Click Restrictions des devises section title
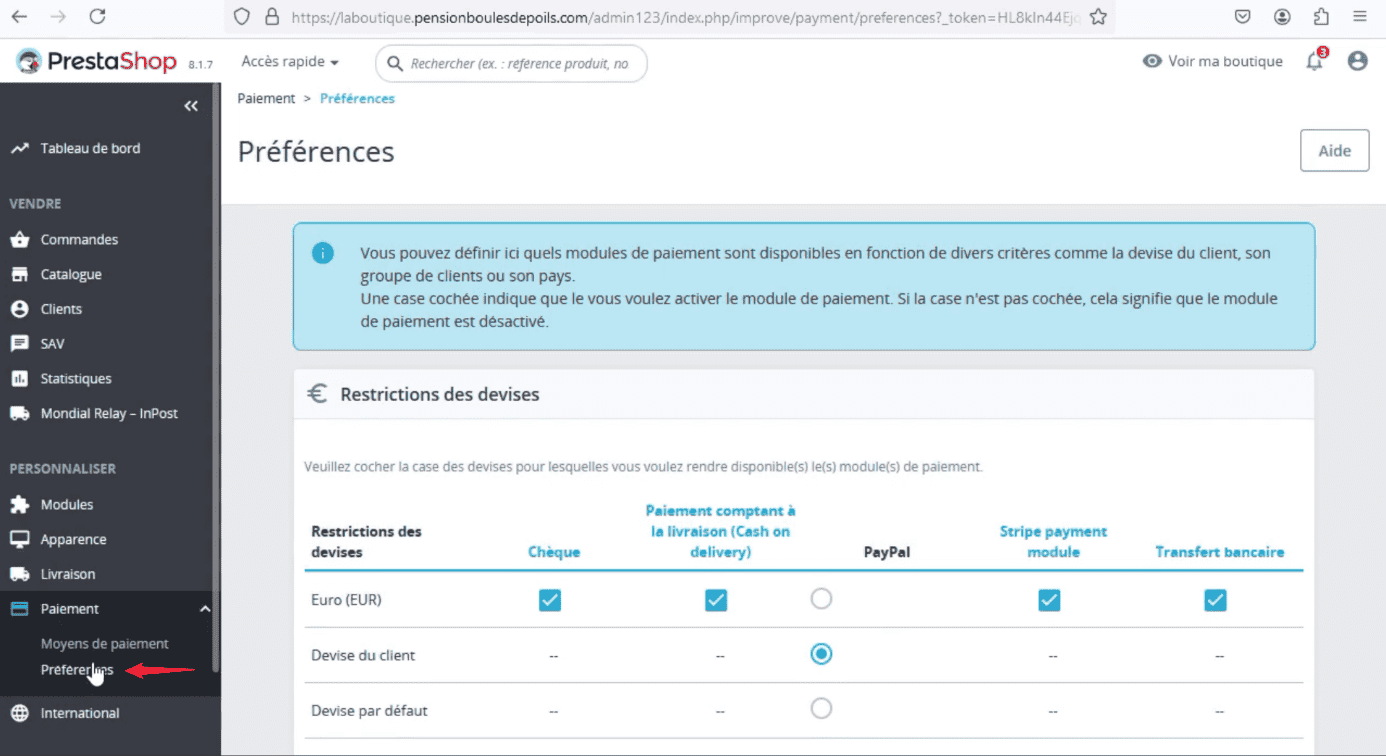Image resolution: width=1386 pixels, height=756 pixels. coord(440,394)
